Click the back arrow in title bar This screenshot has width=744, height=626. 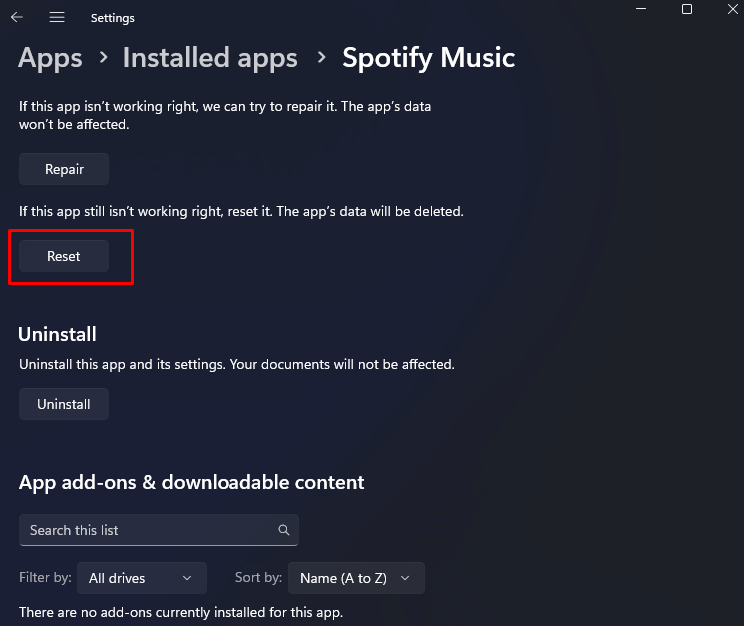[17, 17]
